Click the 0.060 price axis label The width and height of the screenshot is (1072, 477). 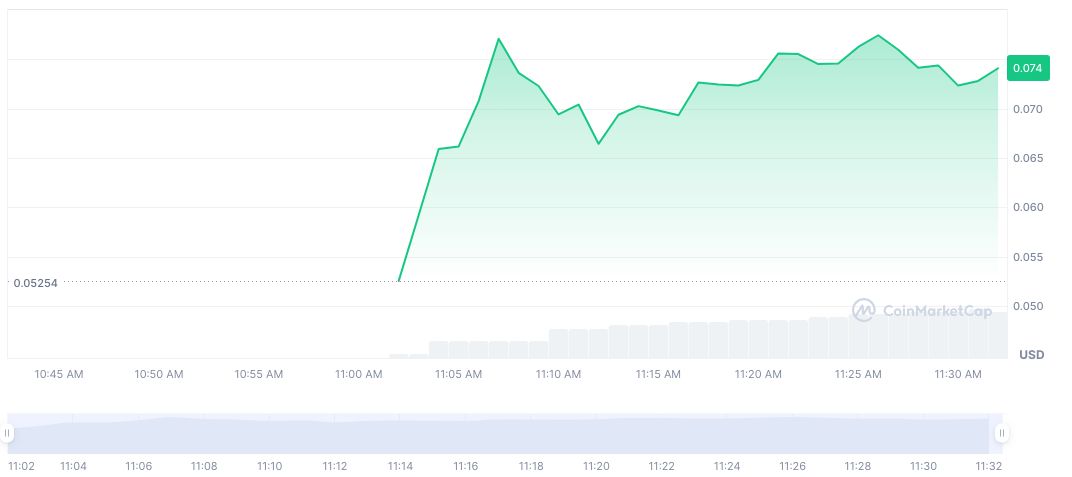(1028, 208)
